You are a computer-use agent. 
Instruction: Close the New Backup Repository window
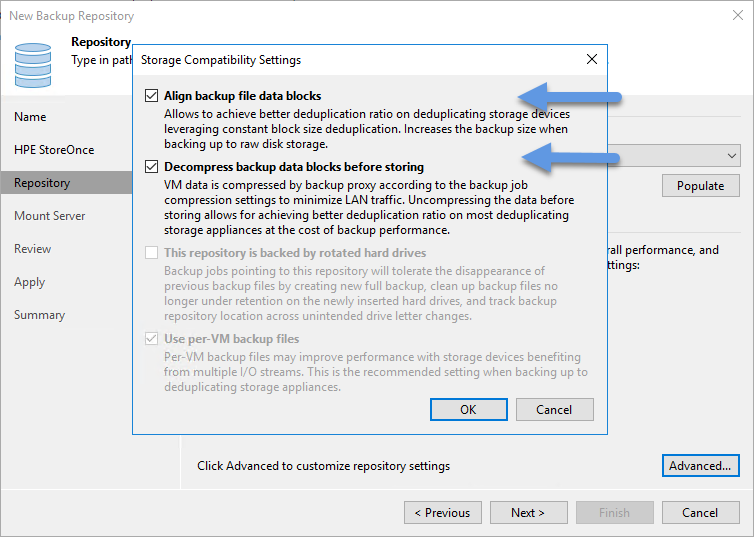pos(738,15)
